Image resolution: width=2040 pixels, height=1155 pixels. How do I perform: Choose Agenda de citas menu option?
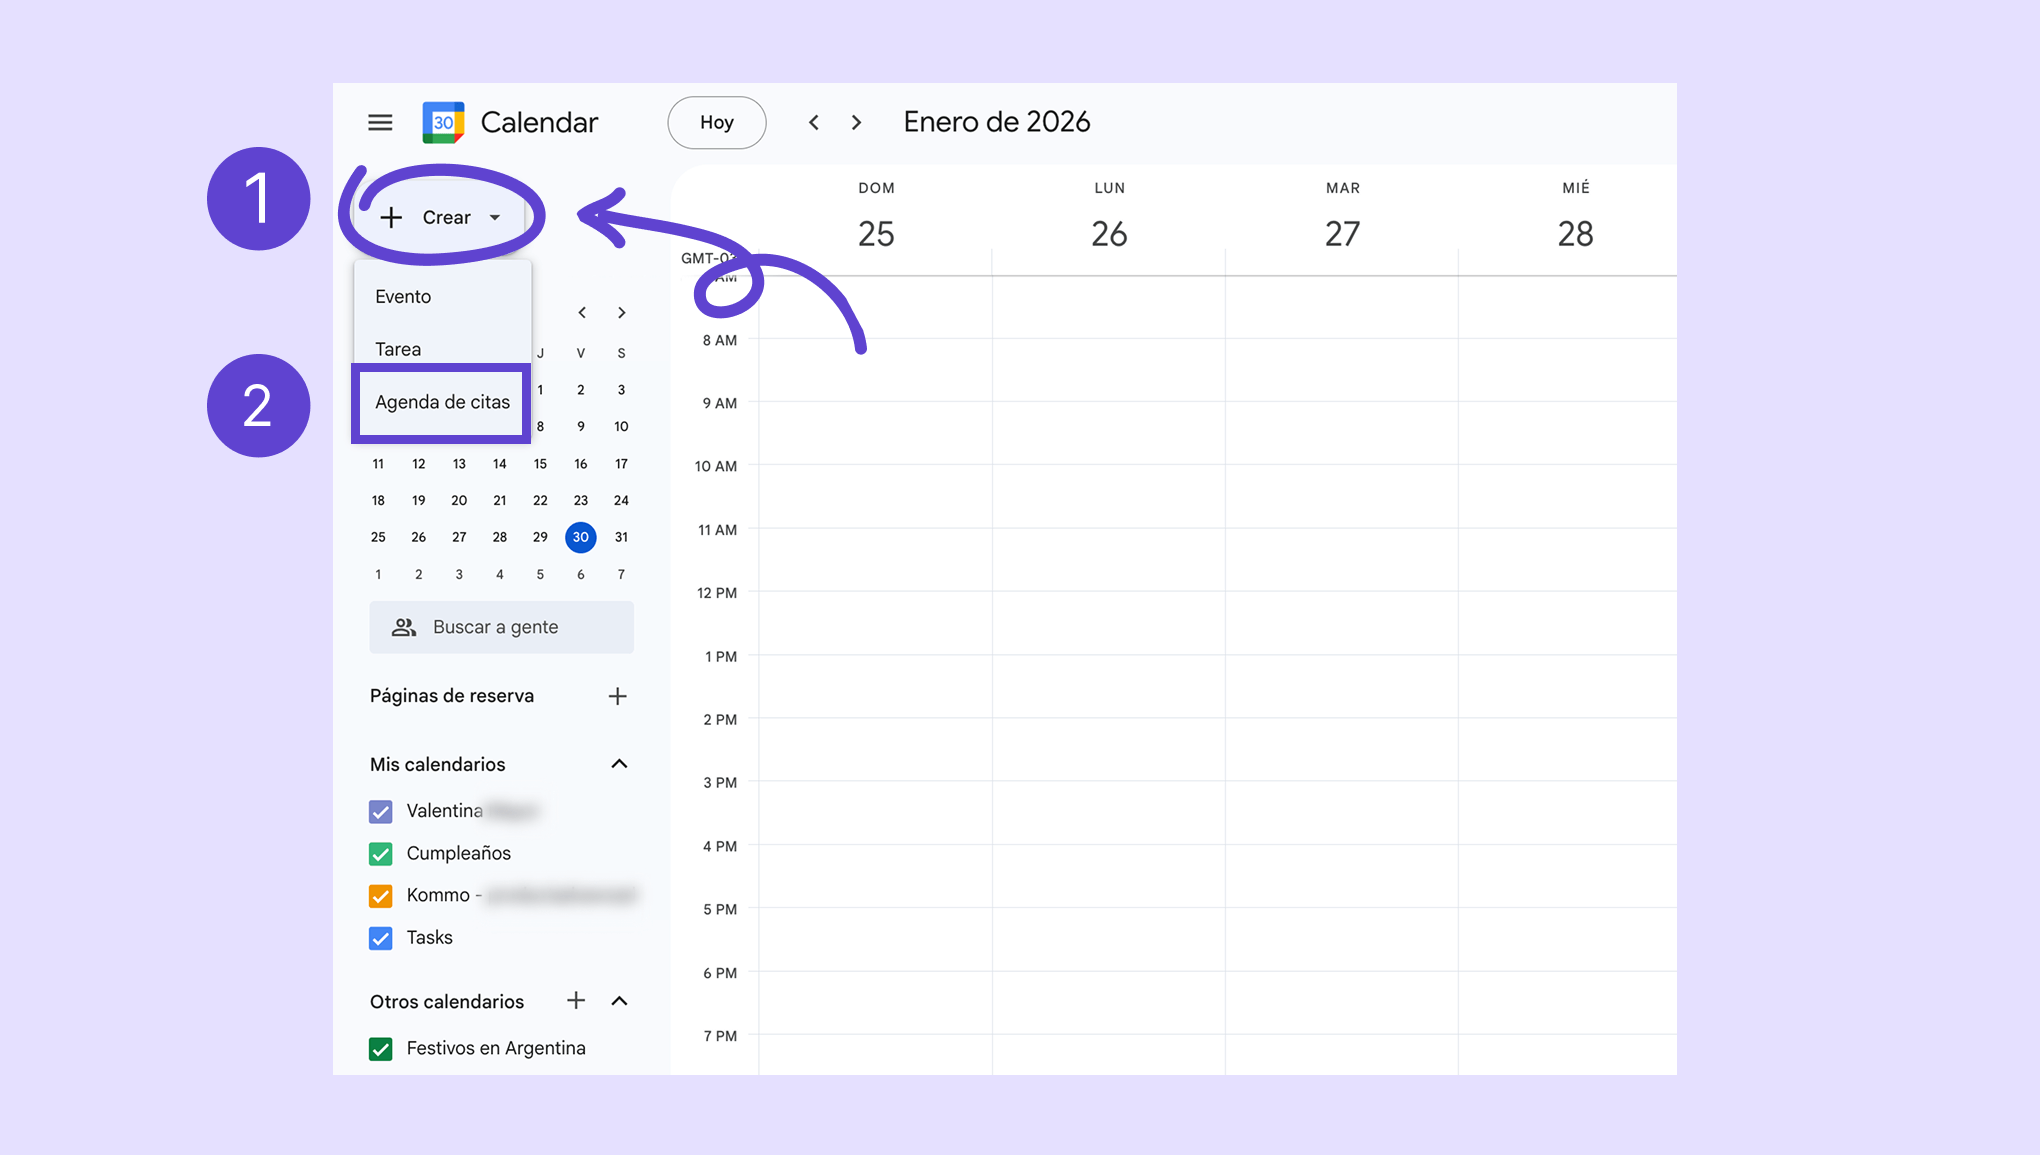[x=442, y=402]
